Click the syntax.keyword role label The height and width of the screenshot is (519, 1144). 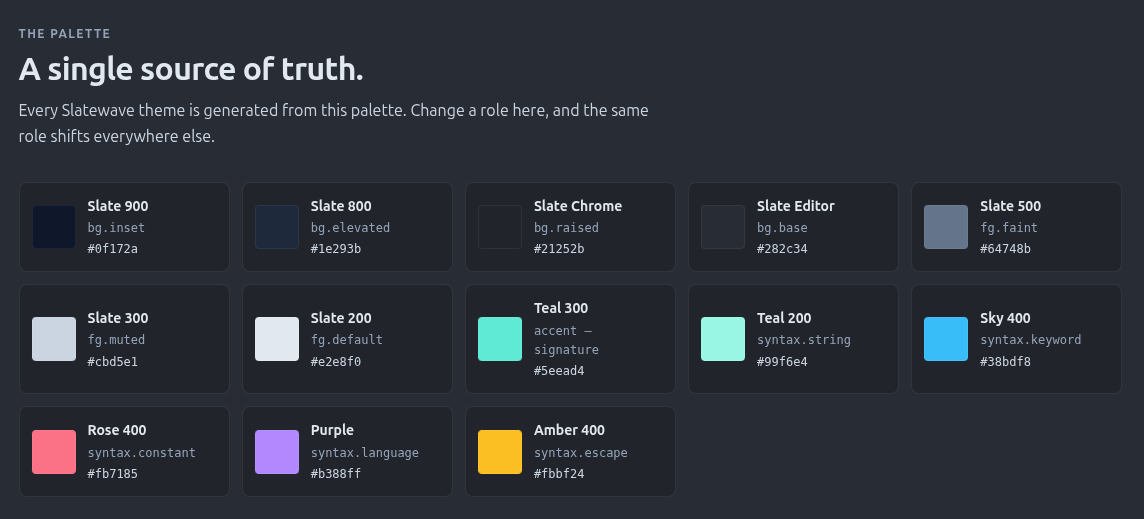click(x=1031, y=340)
